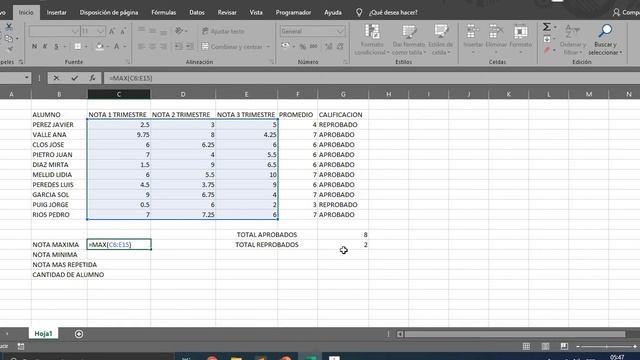640x360 pixels.
Task: Open Buscar y seleccionar menu
Action: pyautogui.click(x=605, y=39)
